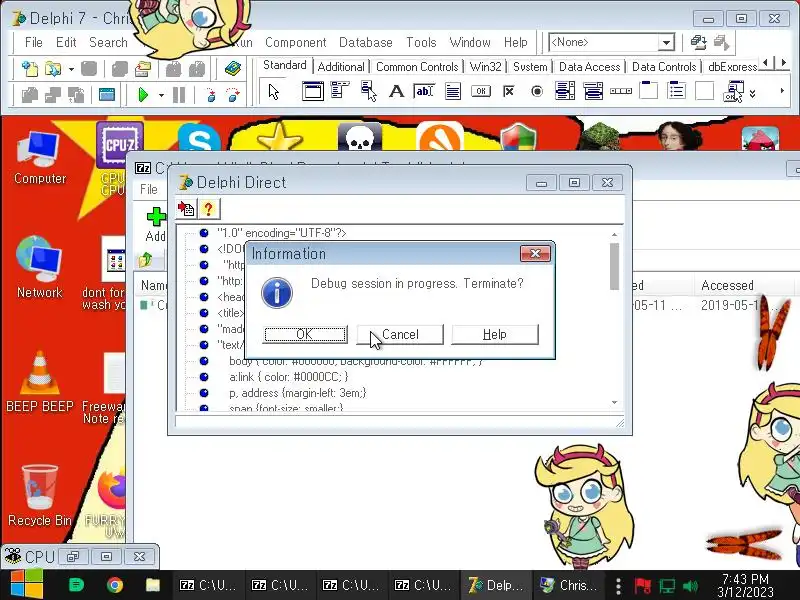Select the Edit component icon

[x=424, y=92]
